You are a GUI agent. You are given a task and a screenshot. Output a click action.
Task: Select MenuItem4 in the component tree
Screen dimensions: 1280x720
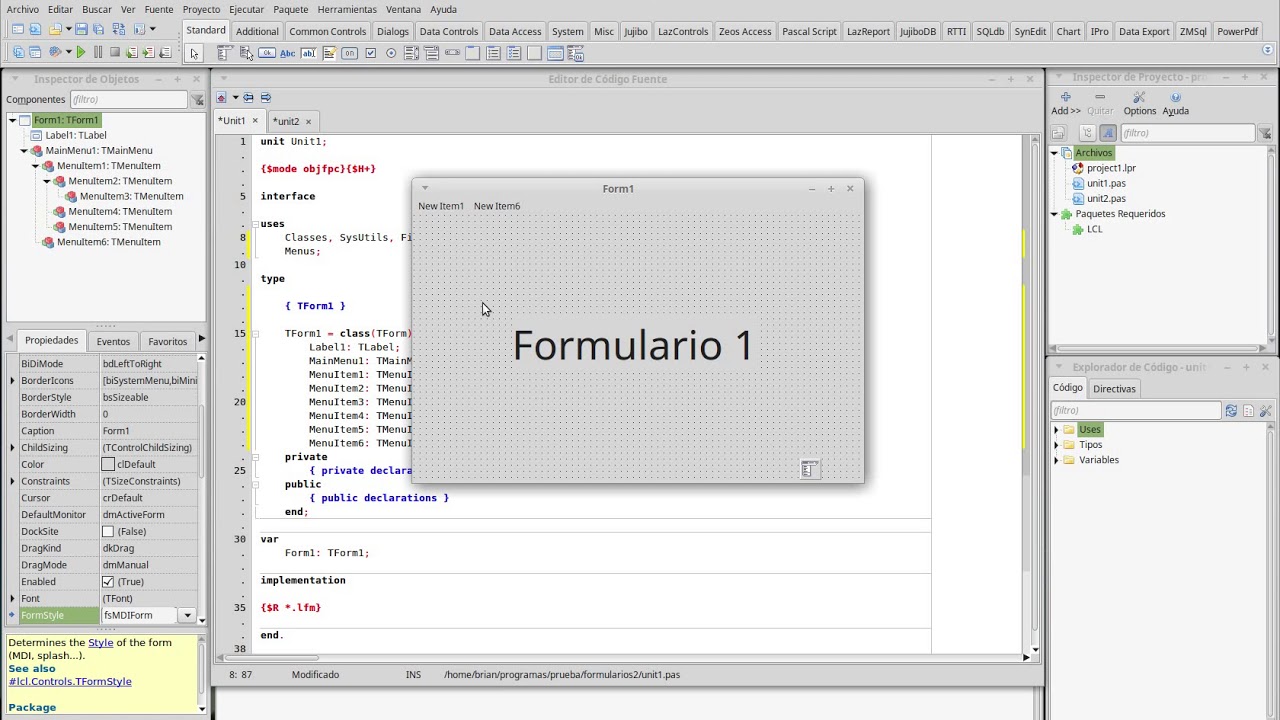pos(120,211)
